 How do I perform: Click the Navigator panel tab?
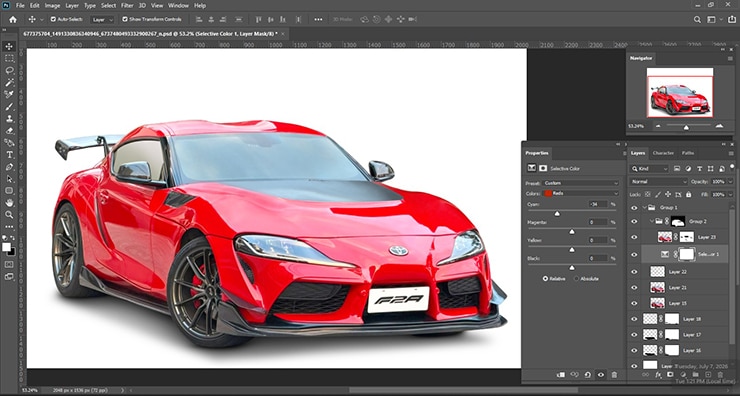coord(641,58)
